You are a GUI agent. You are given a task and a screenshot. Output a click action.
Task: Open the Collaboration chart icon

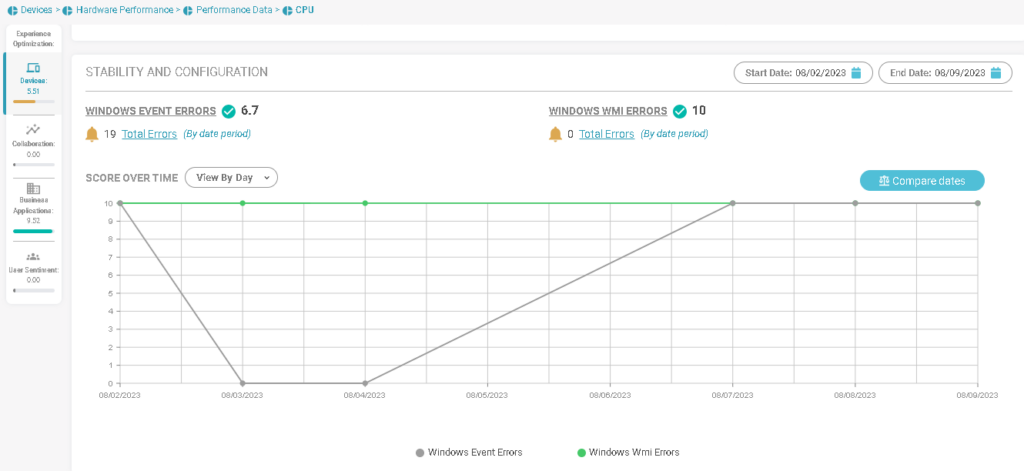33,129
